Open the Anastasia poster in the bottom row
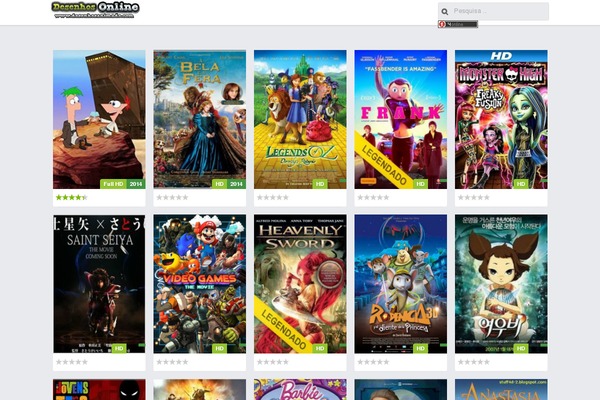The image size is (600, 400). tap(501, 390)
